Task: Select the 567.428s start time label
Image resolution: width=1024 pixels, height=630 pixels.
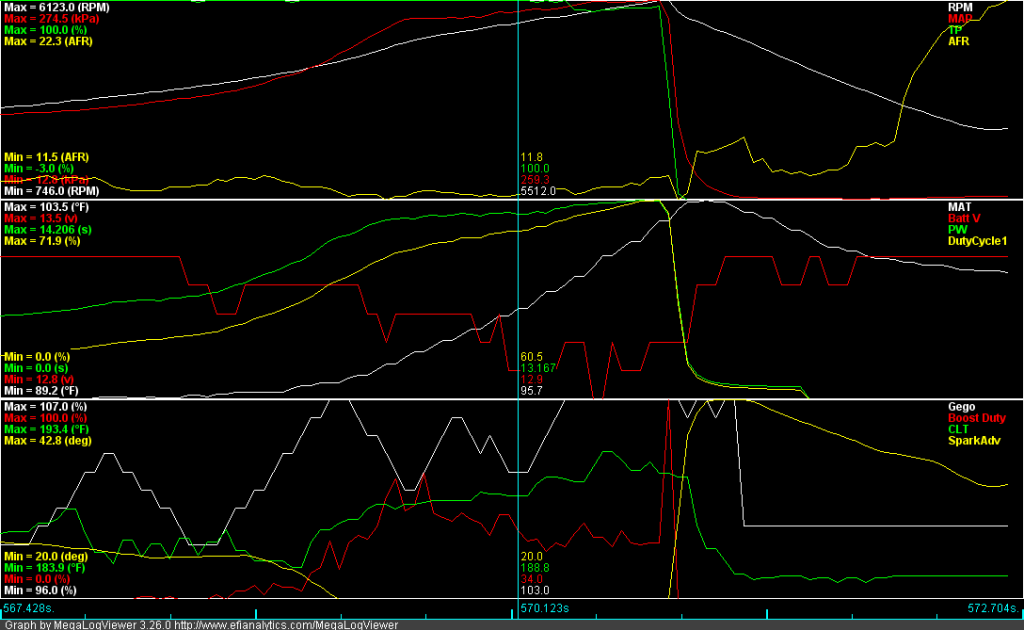Action: (x=27, y=607)
